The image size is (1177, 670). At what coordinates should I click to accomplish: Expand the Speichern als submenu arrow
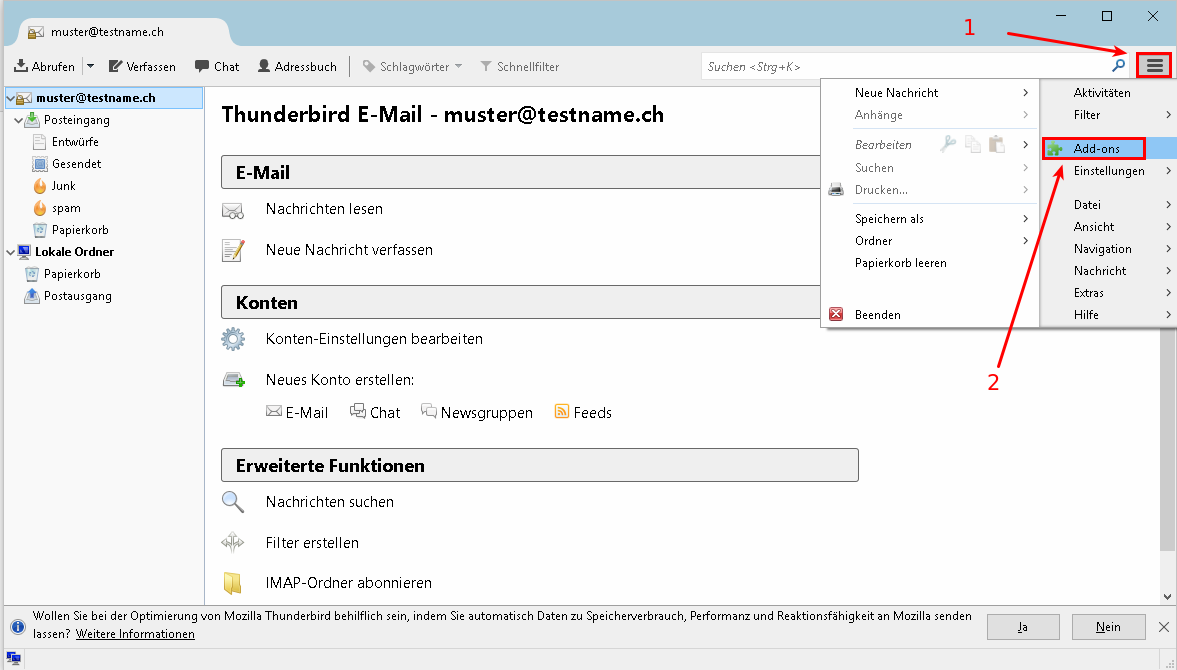coord(1025,218)
